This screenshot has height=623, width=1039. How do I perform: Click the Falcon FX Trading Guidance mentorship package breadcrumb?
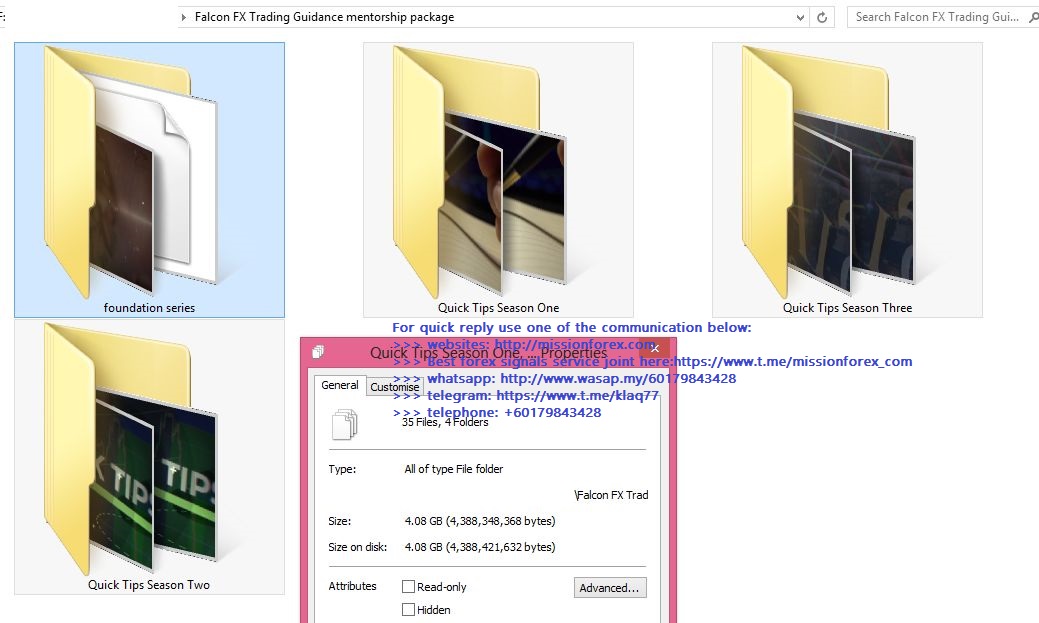[324, 17]
